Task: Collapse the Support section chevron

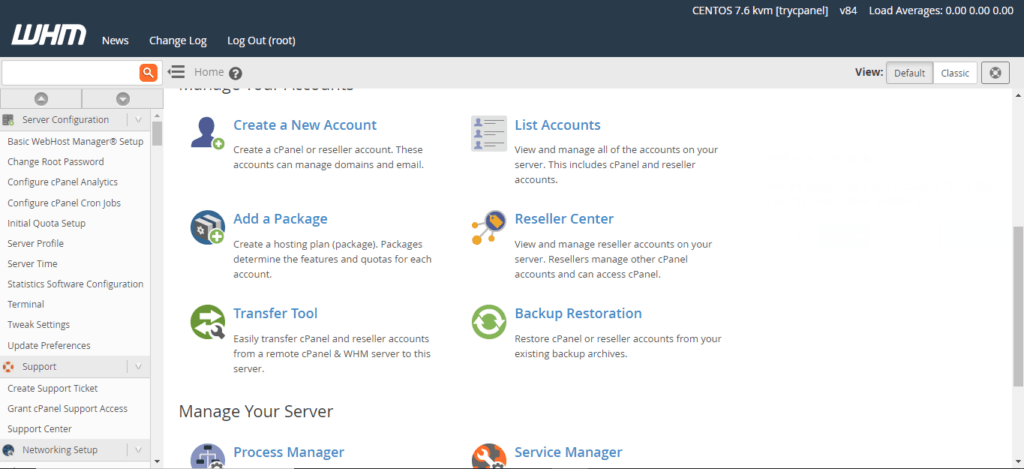Action: coord(138,366)
